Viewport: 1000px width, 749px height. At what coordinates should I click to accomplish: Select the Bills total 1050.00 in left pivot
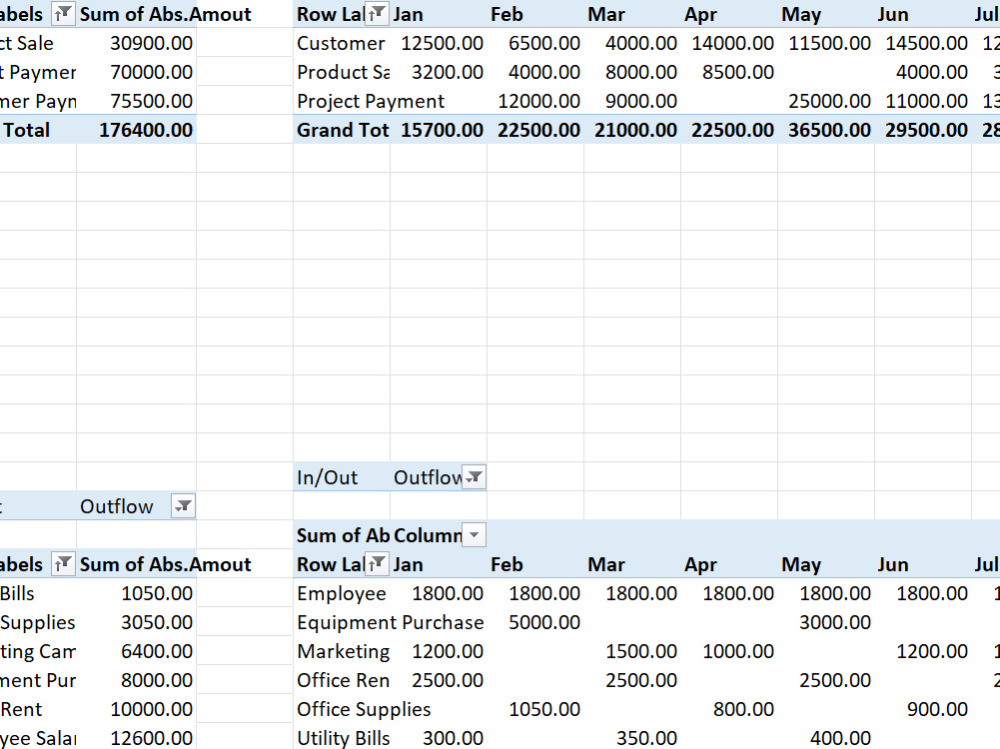point(136,593)
